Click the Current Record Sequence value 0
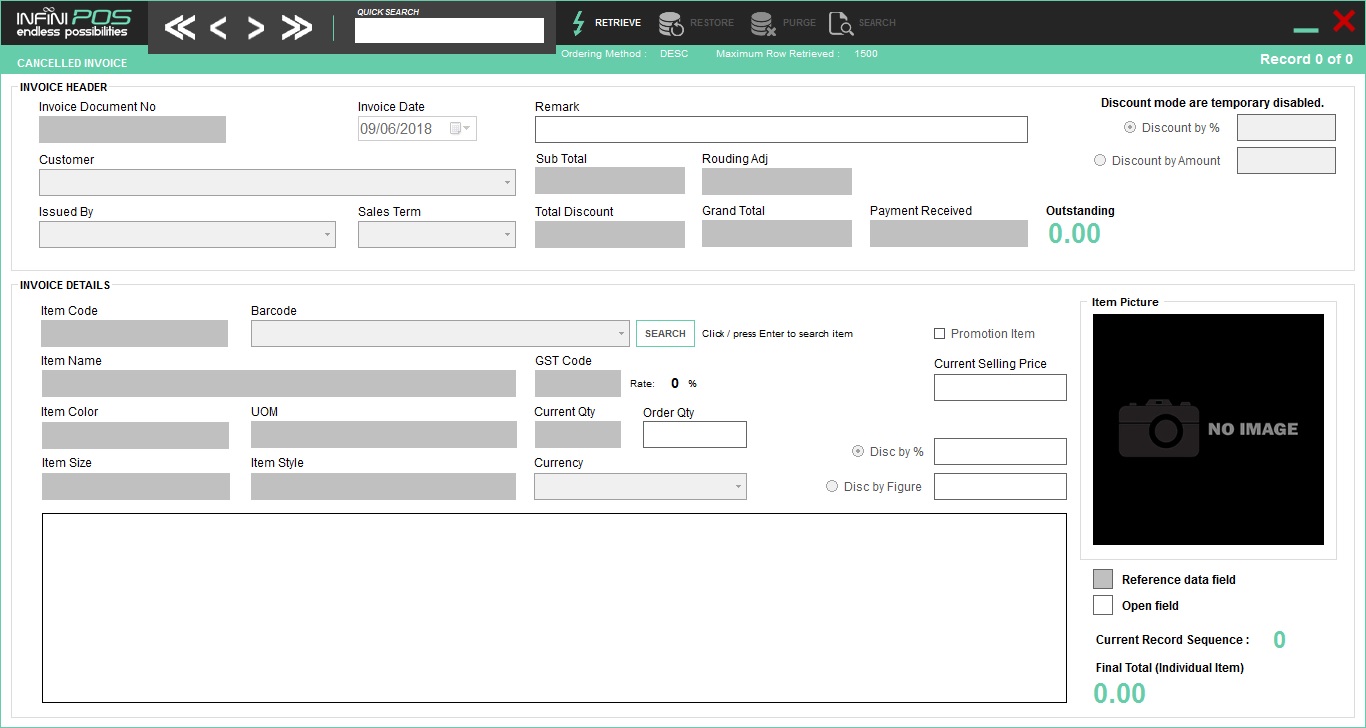The image size is (1366, 728). click(1279, 640)
